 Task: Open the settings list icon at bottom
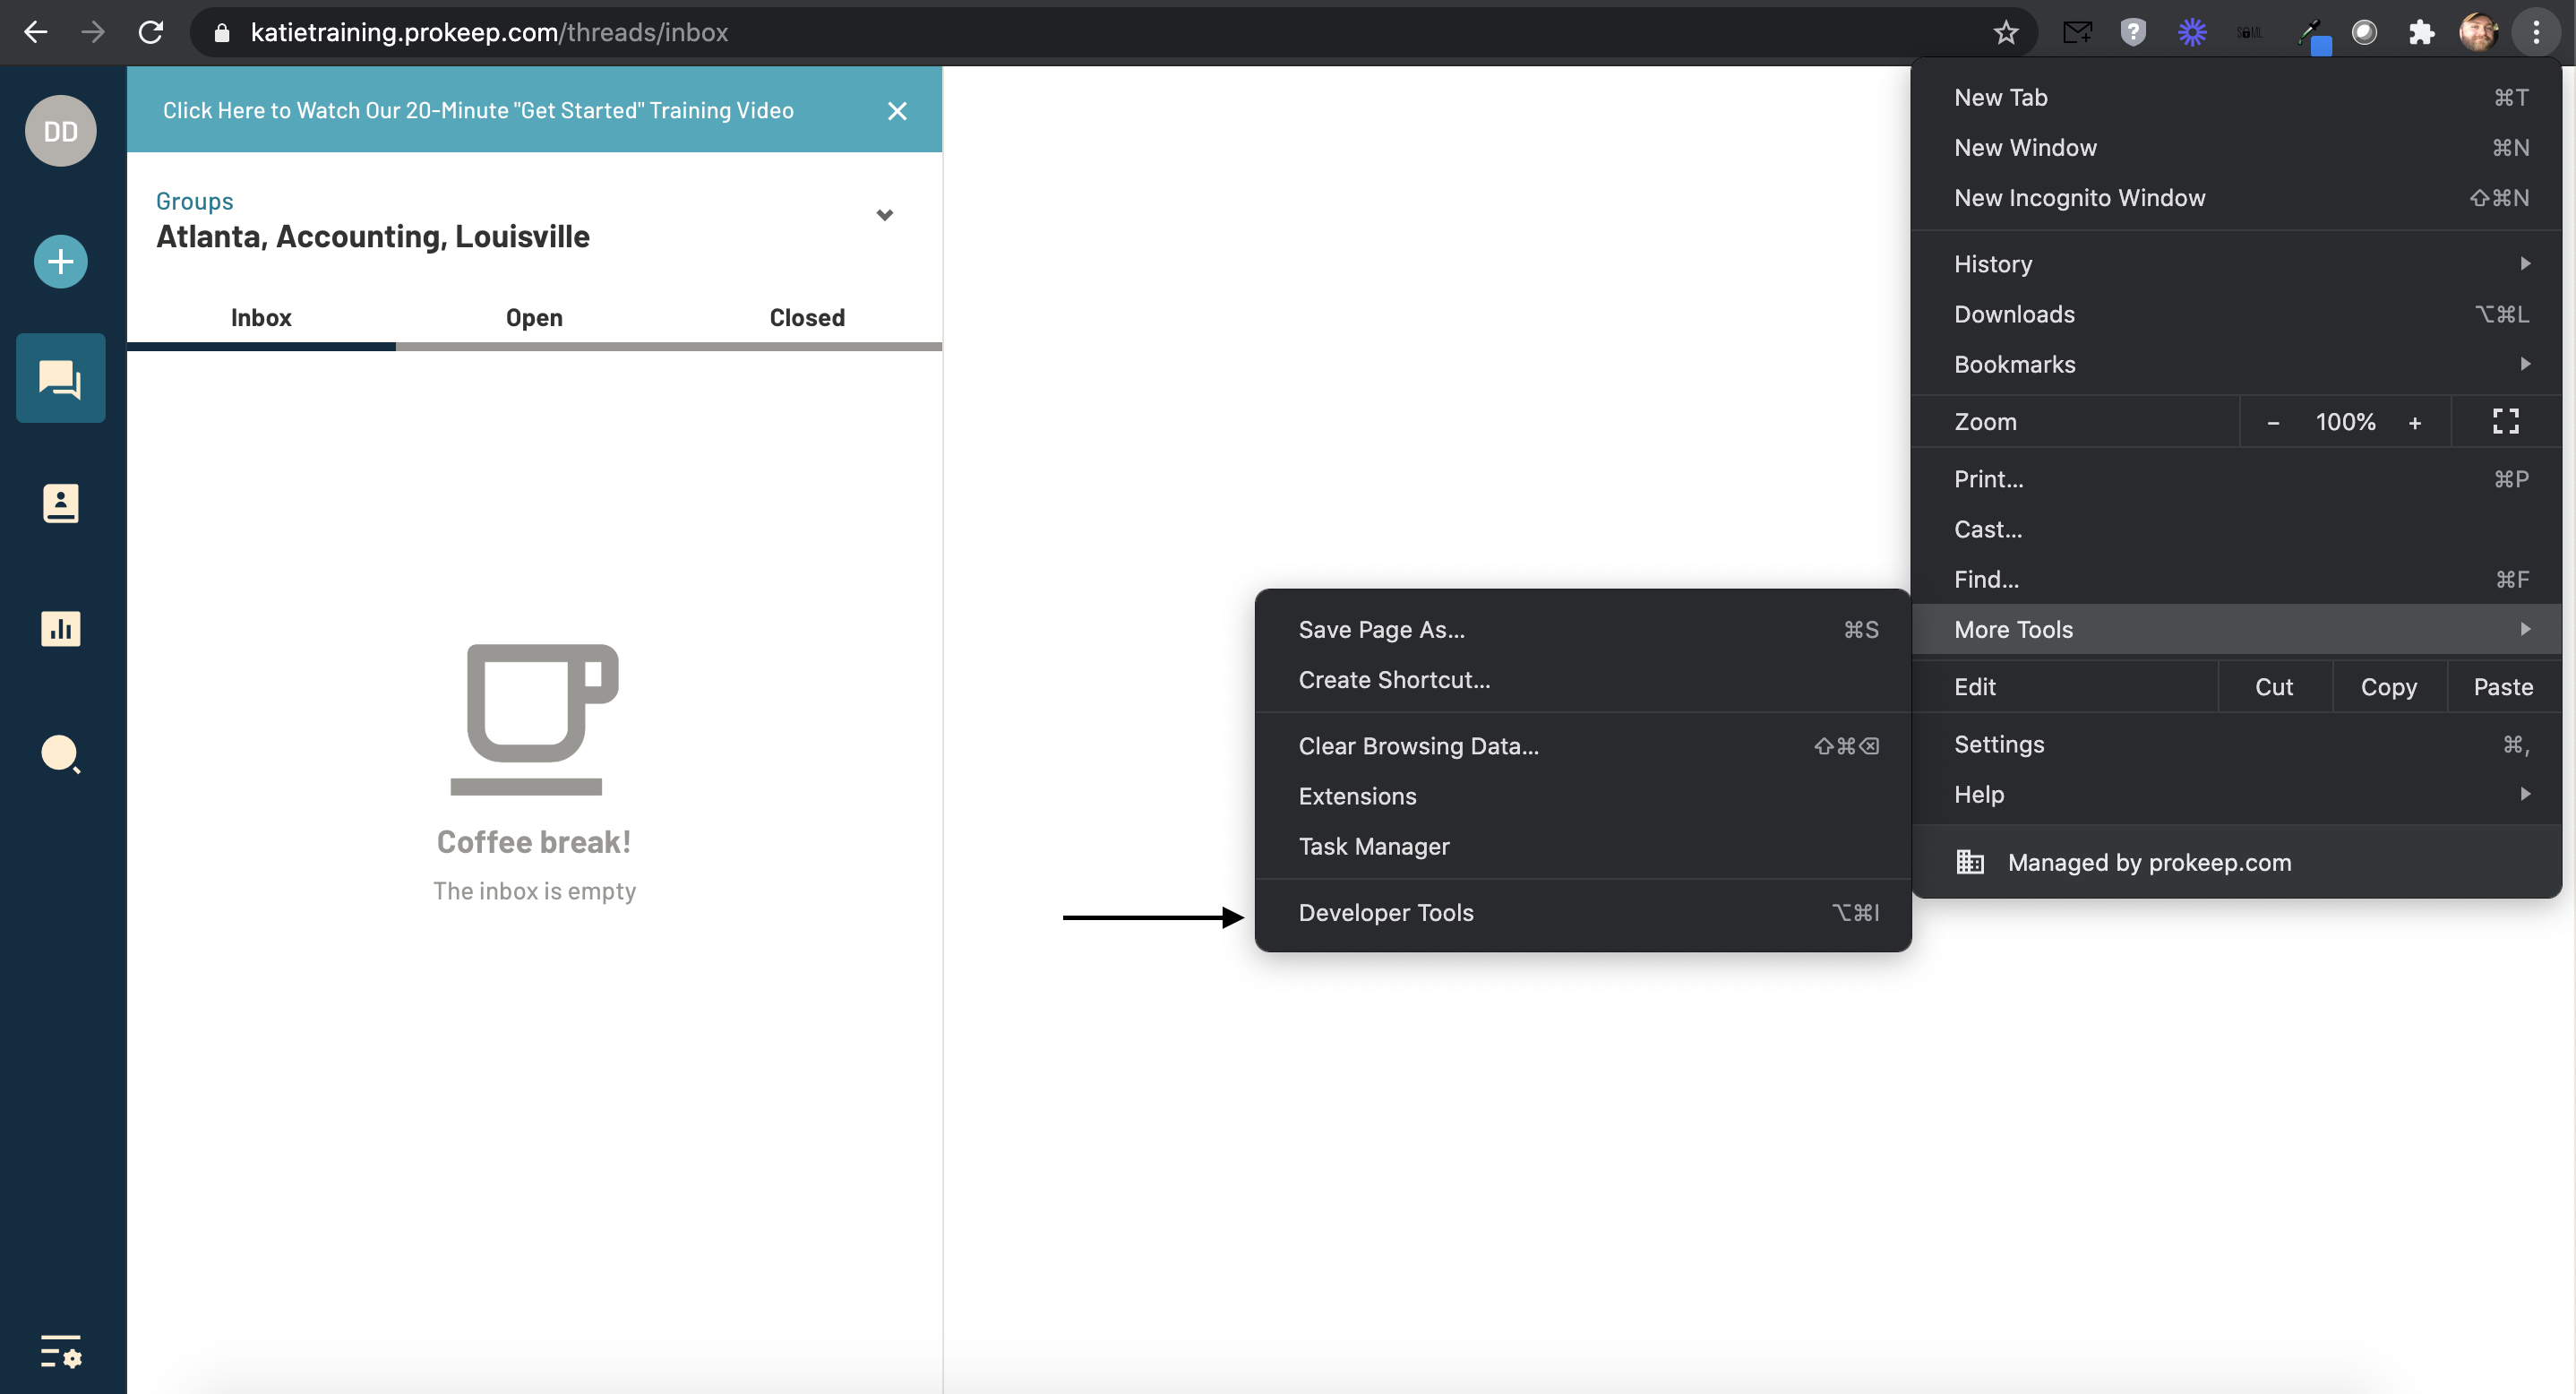[x=60, y=1351]
